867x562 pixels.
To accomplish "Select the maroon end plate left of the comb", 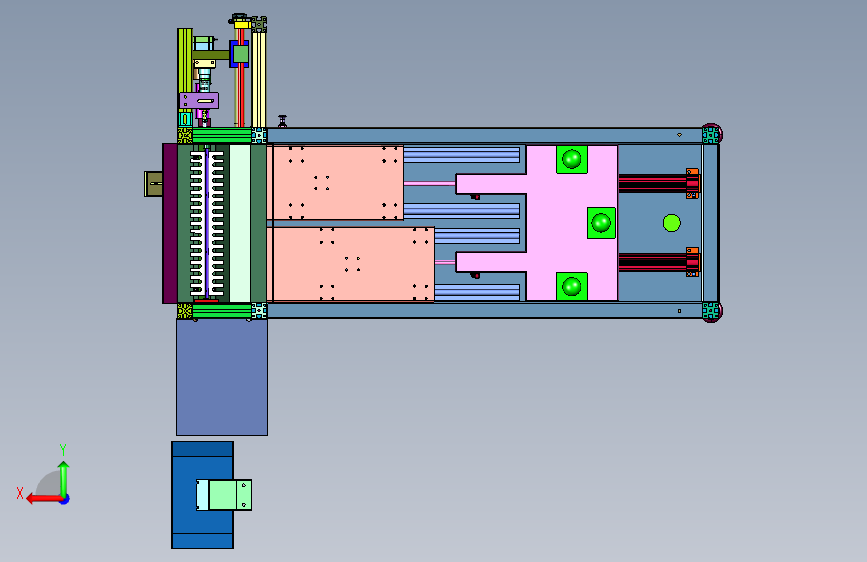I will [x=170, y=223].
